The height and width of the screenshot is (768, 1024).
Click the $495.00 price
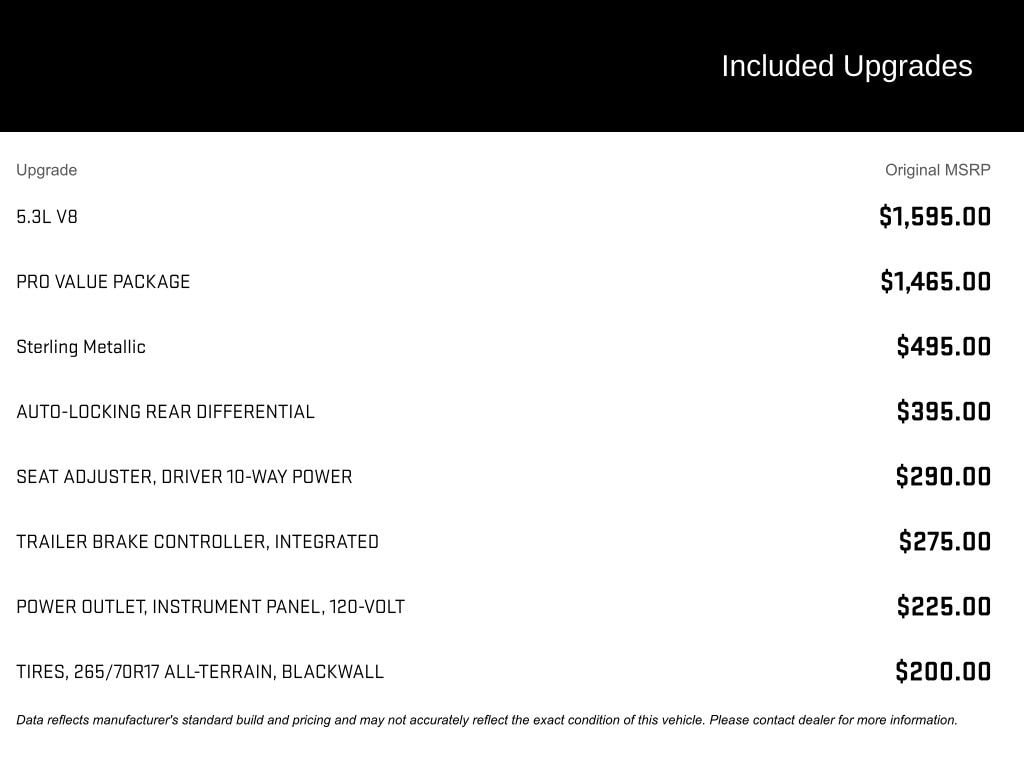[943, 347]
